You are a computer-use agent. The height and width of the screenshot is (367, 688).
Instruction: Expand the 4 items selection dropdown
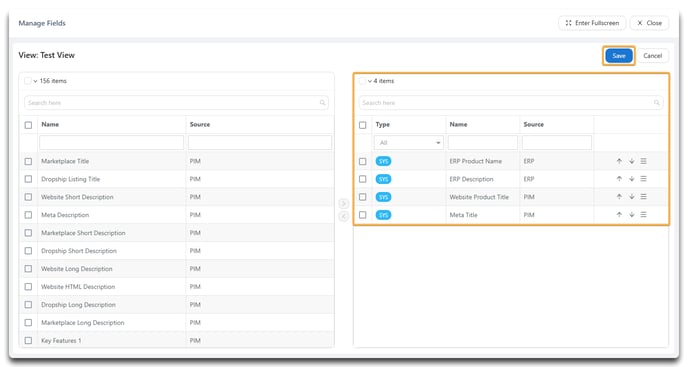[370, 81]
